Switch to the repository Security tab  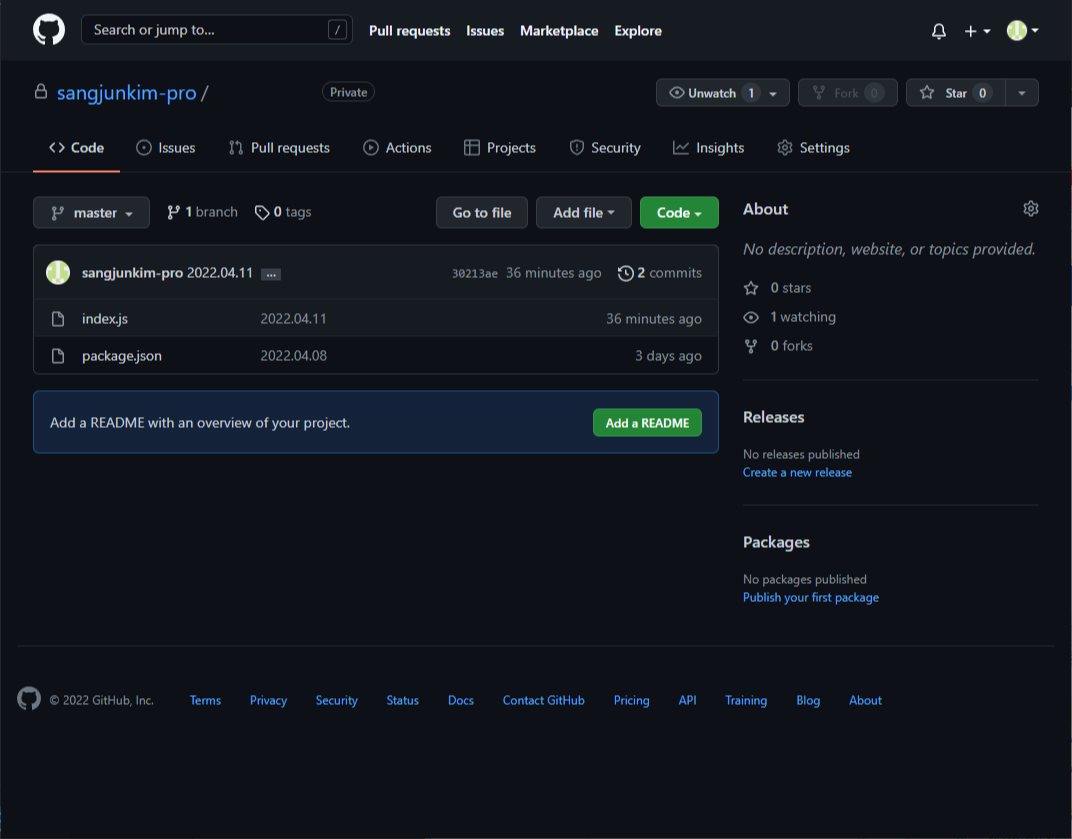pyautogui.click(x=605, y=148)
